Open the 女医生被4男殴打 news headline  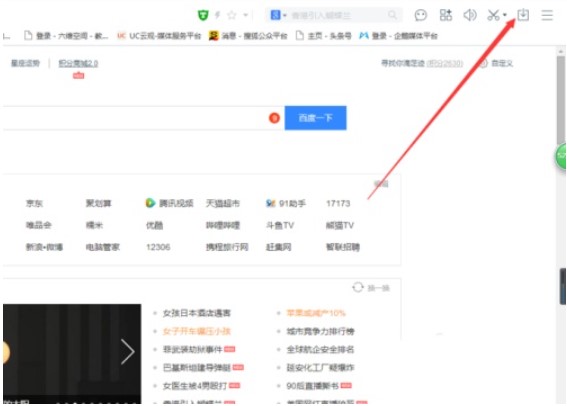195,386
